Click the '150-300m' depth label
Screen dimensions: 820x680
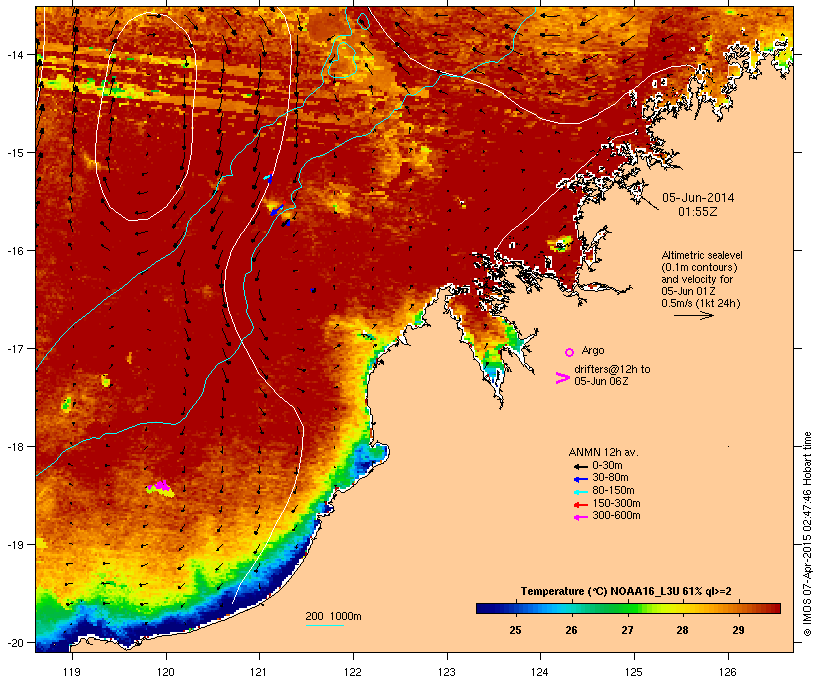(616, 503)
